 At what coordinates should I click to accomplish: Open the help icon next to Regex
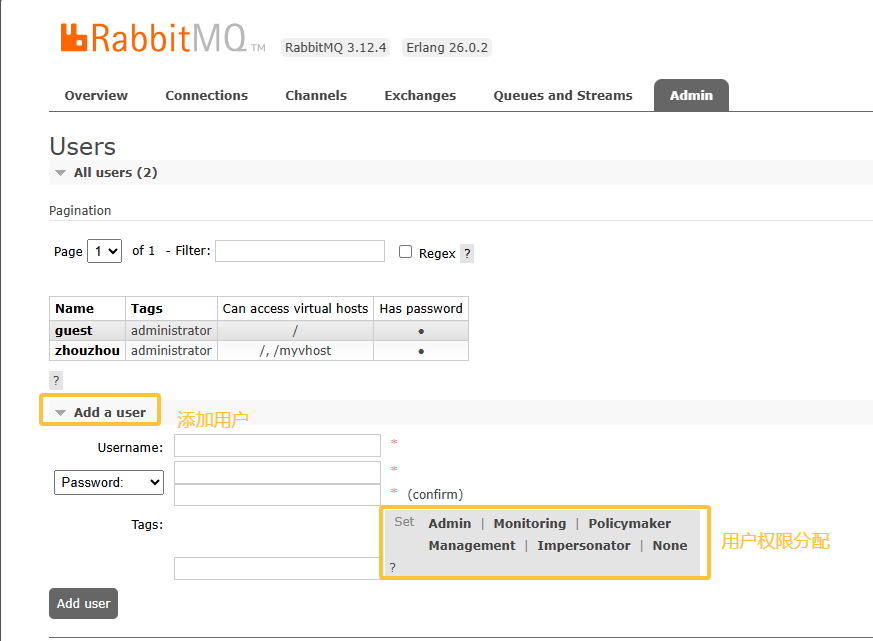pos(467,253)
